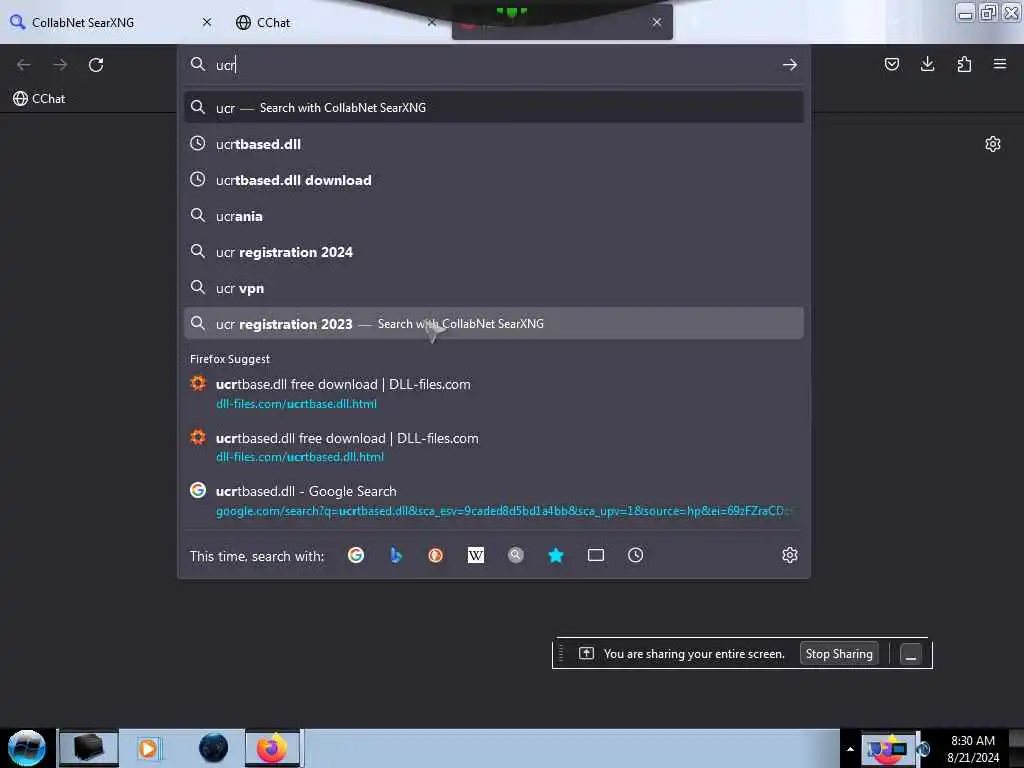Choose 'ucrtbased.dll download' suggestion
This screenshot has width=1024, height=768.
coord(494,180)
